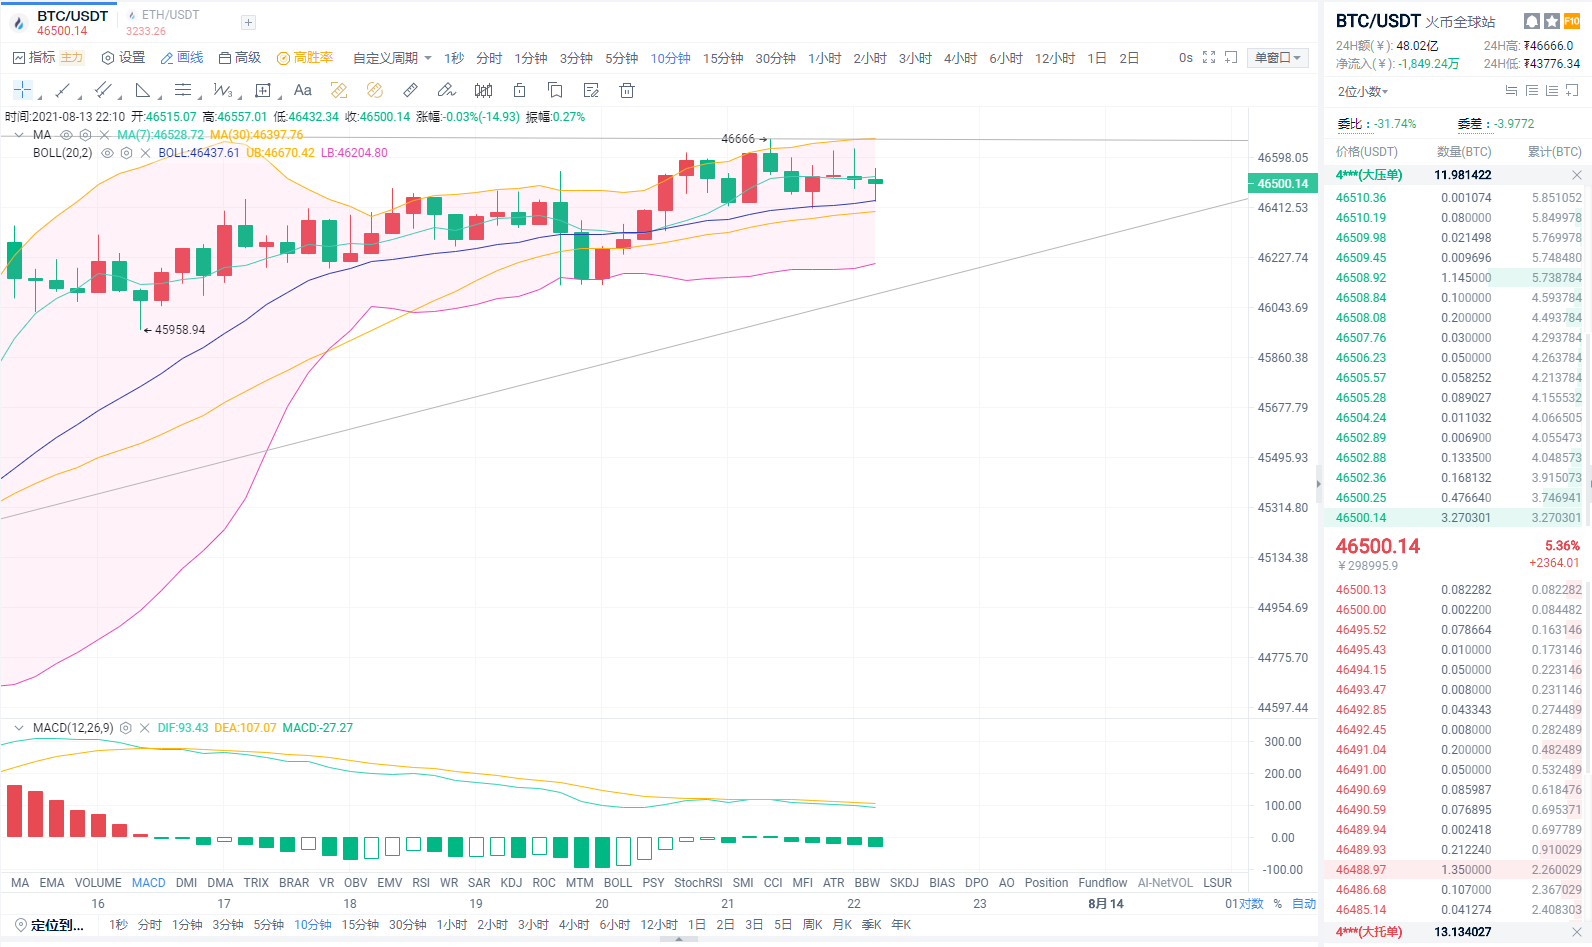Select the grey ruler measuring tool
Screen dimensions: 1592x947
tap(410, 90)
